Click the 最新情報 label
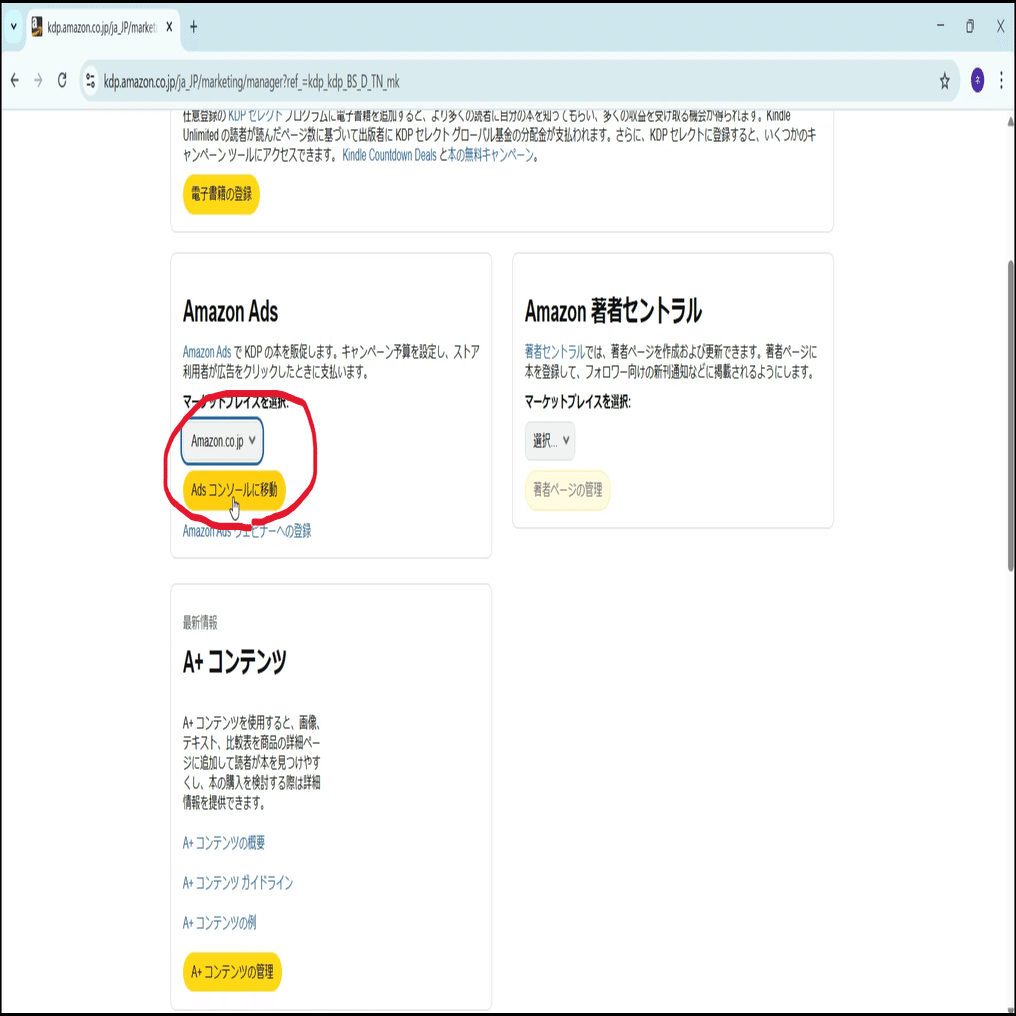 point(200,623)
